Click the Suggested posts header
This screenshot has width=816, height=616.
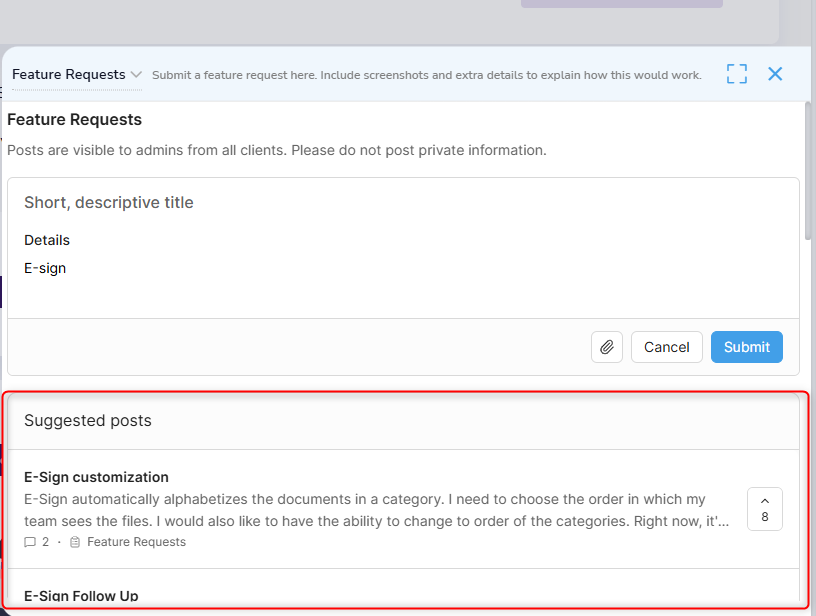pos(88,421)
